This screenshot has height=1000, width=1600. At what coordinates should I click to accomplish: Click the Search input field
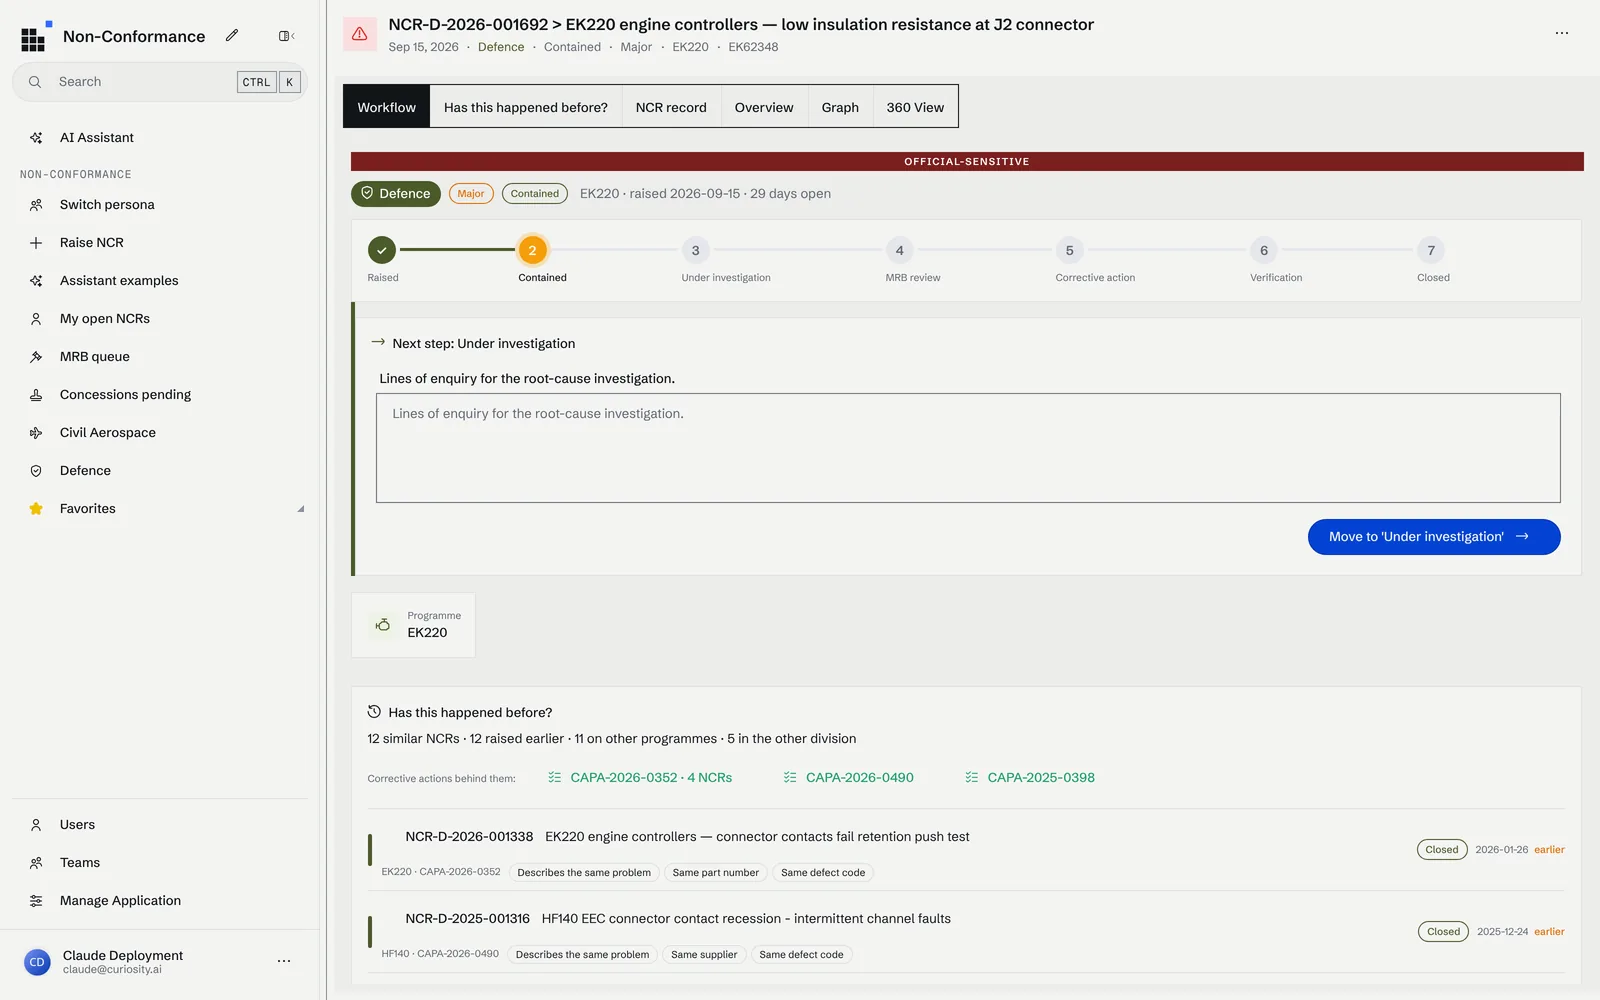tap(160, 82)
